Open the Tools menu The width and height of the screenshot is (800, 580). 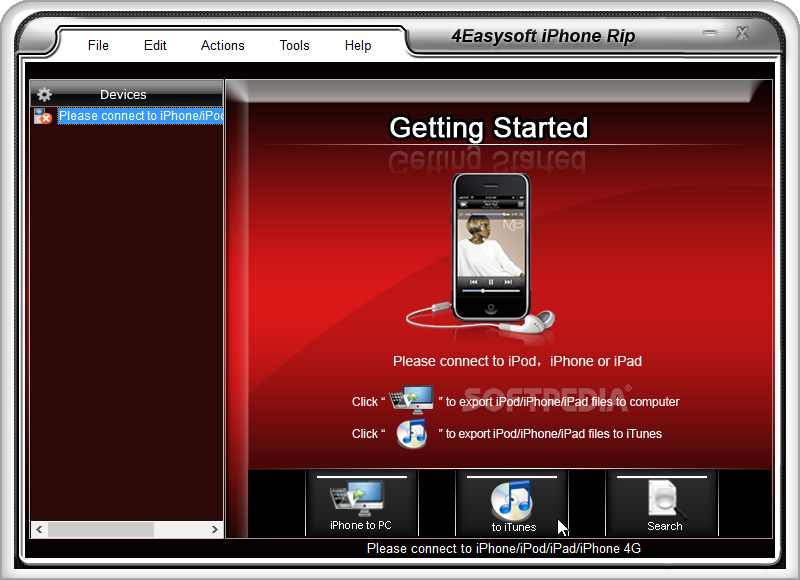coord(294,45)
